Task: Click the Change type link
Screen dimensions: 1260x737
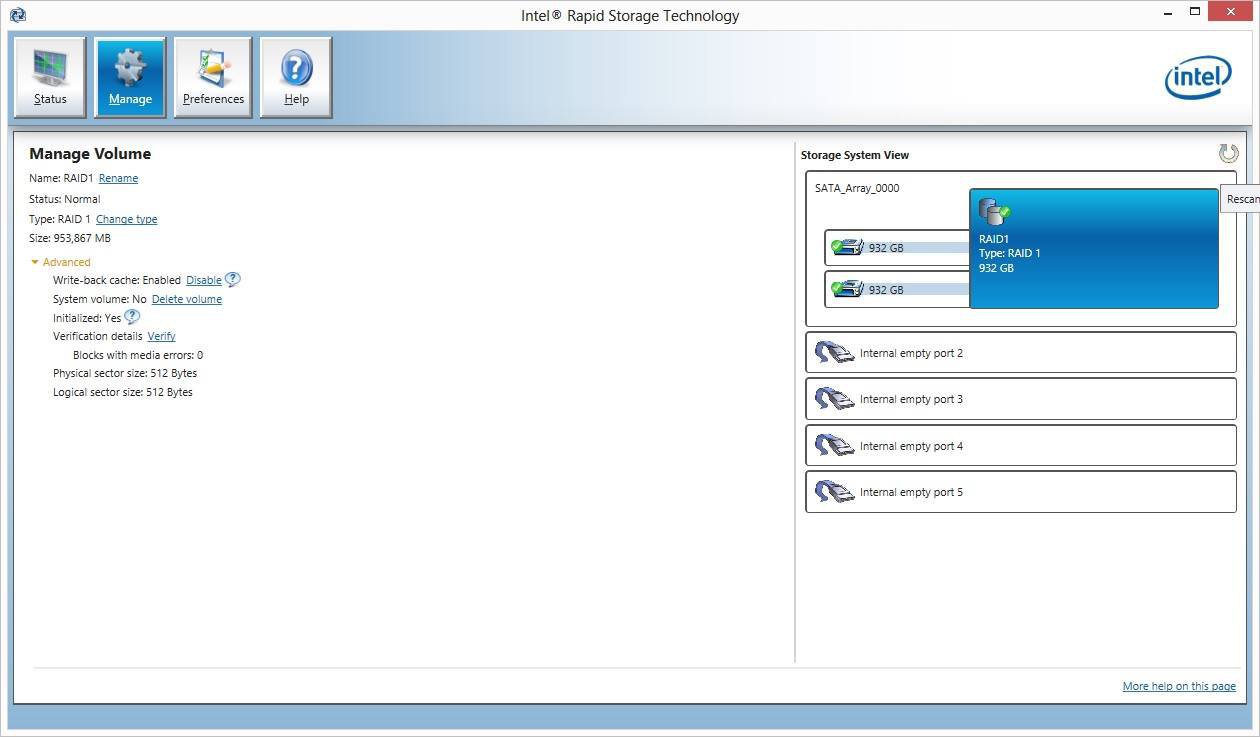Action: point(126,219)
